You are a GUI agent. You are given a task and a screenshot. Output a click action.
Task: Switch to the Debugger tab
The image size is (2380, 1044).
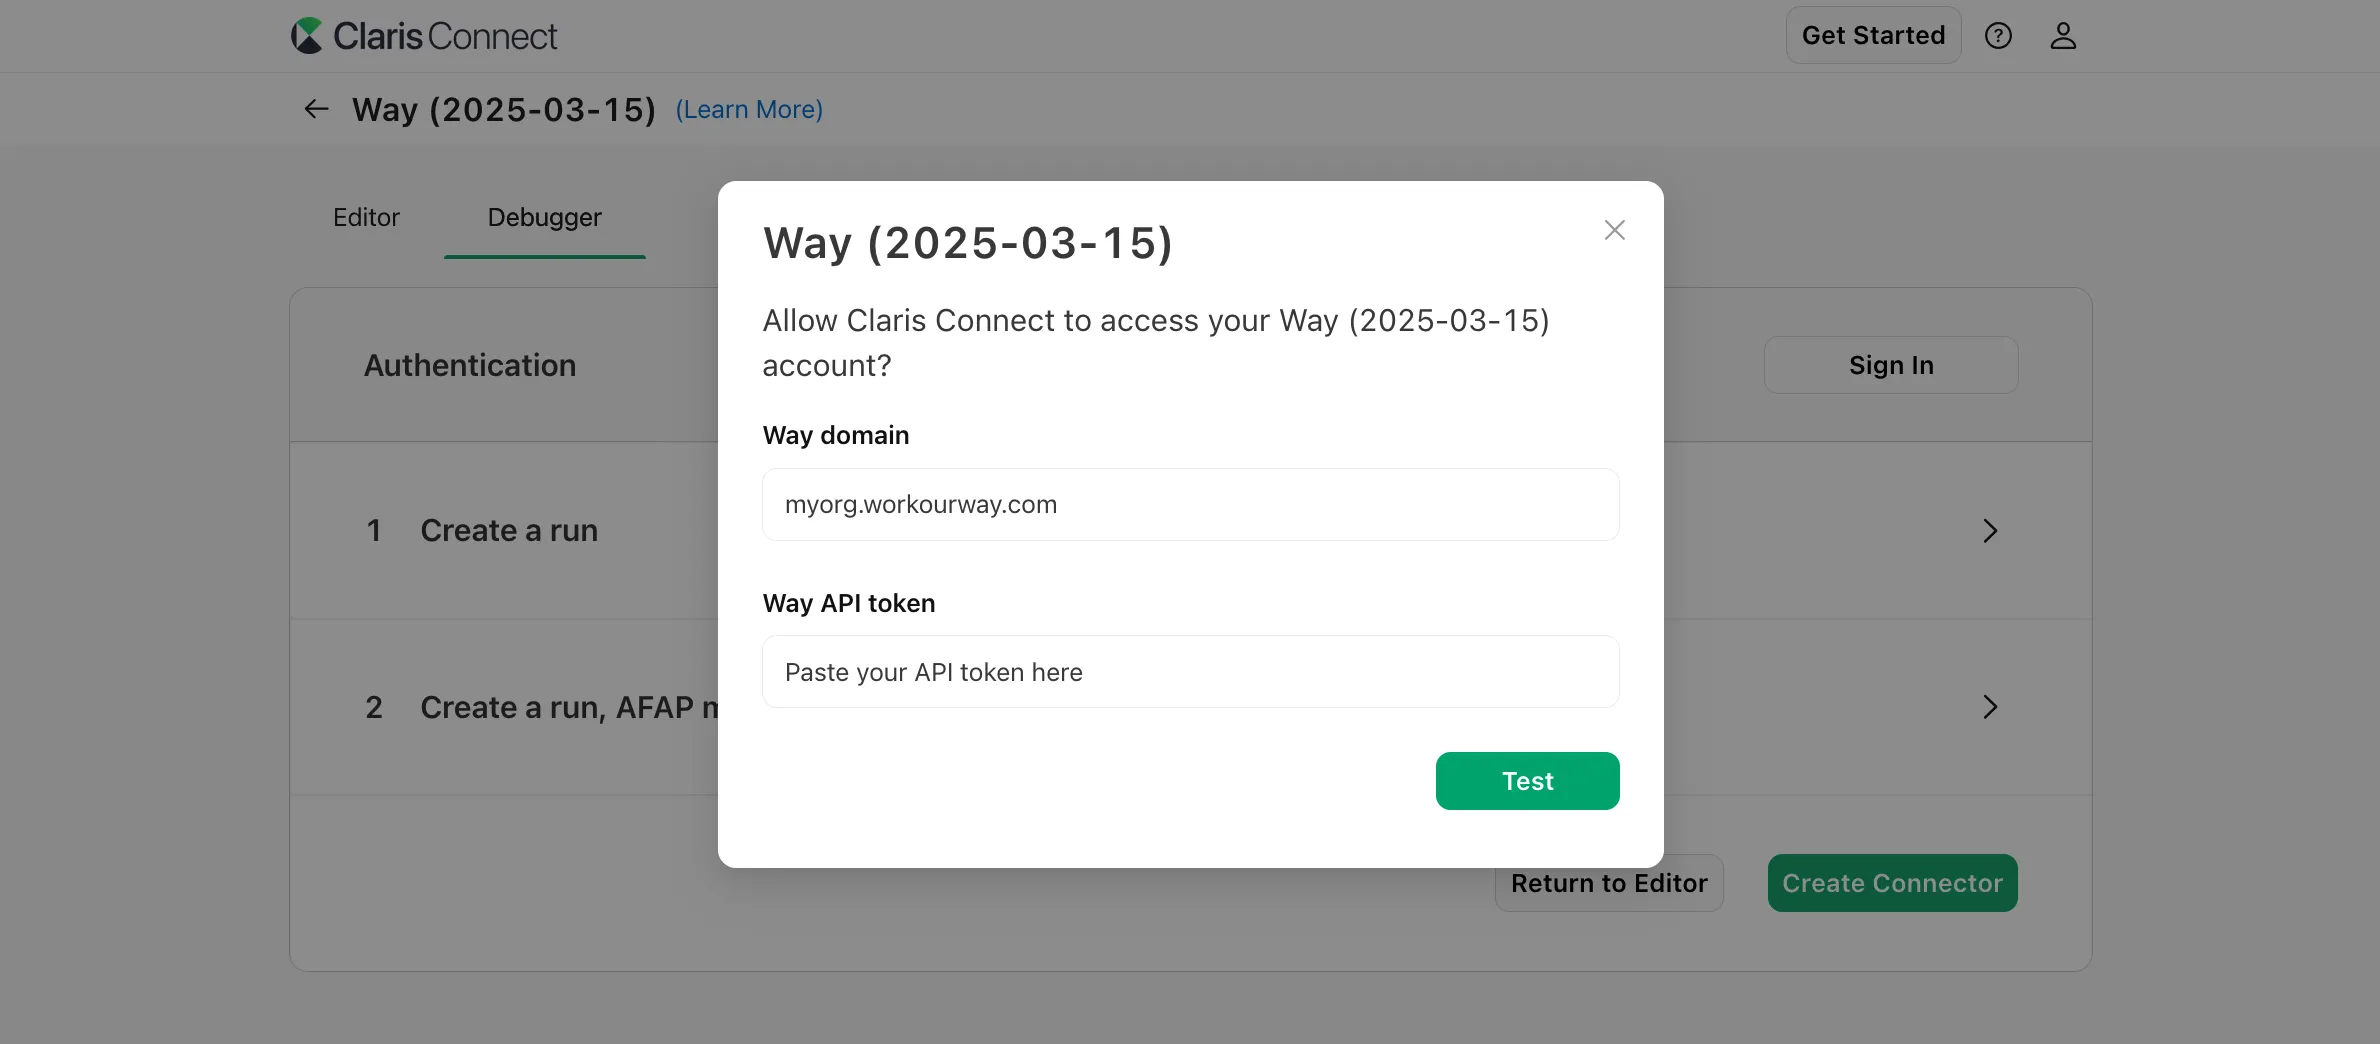click(x=544, y=217)
